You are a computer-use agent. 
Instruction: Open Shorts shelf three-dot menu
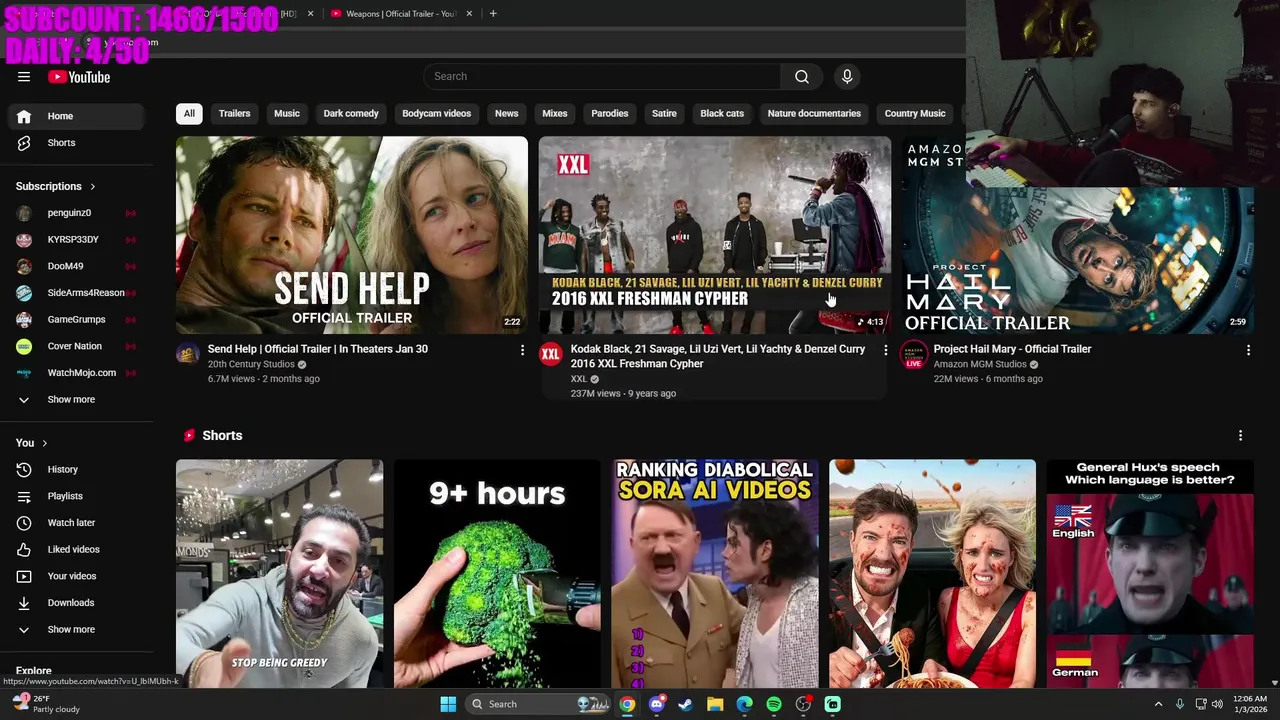coord(1240,436)
